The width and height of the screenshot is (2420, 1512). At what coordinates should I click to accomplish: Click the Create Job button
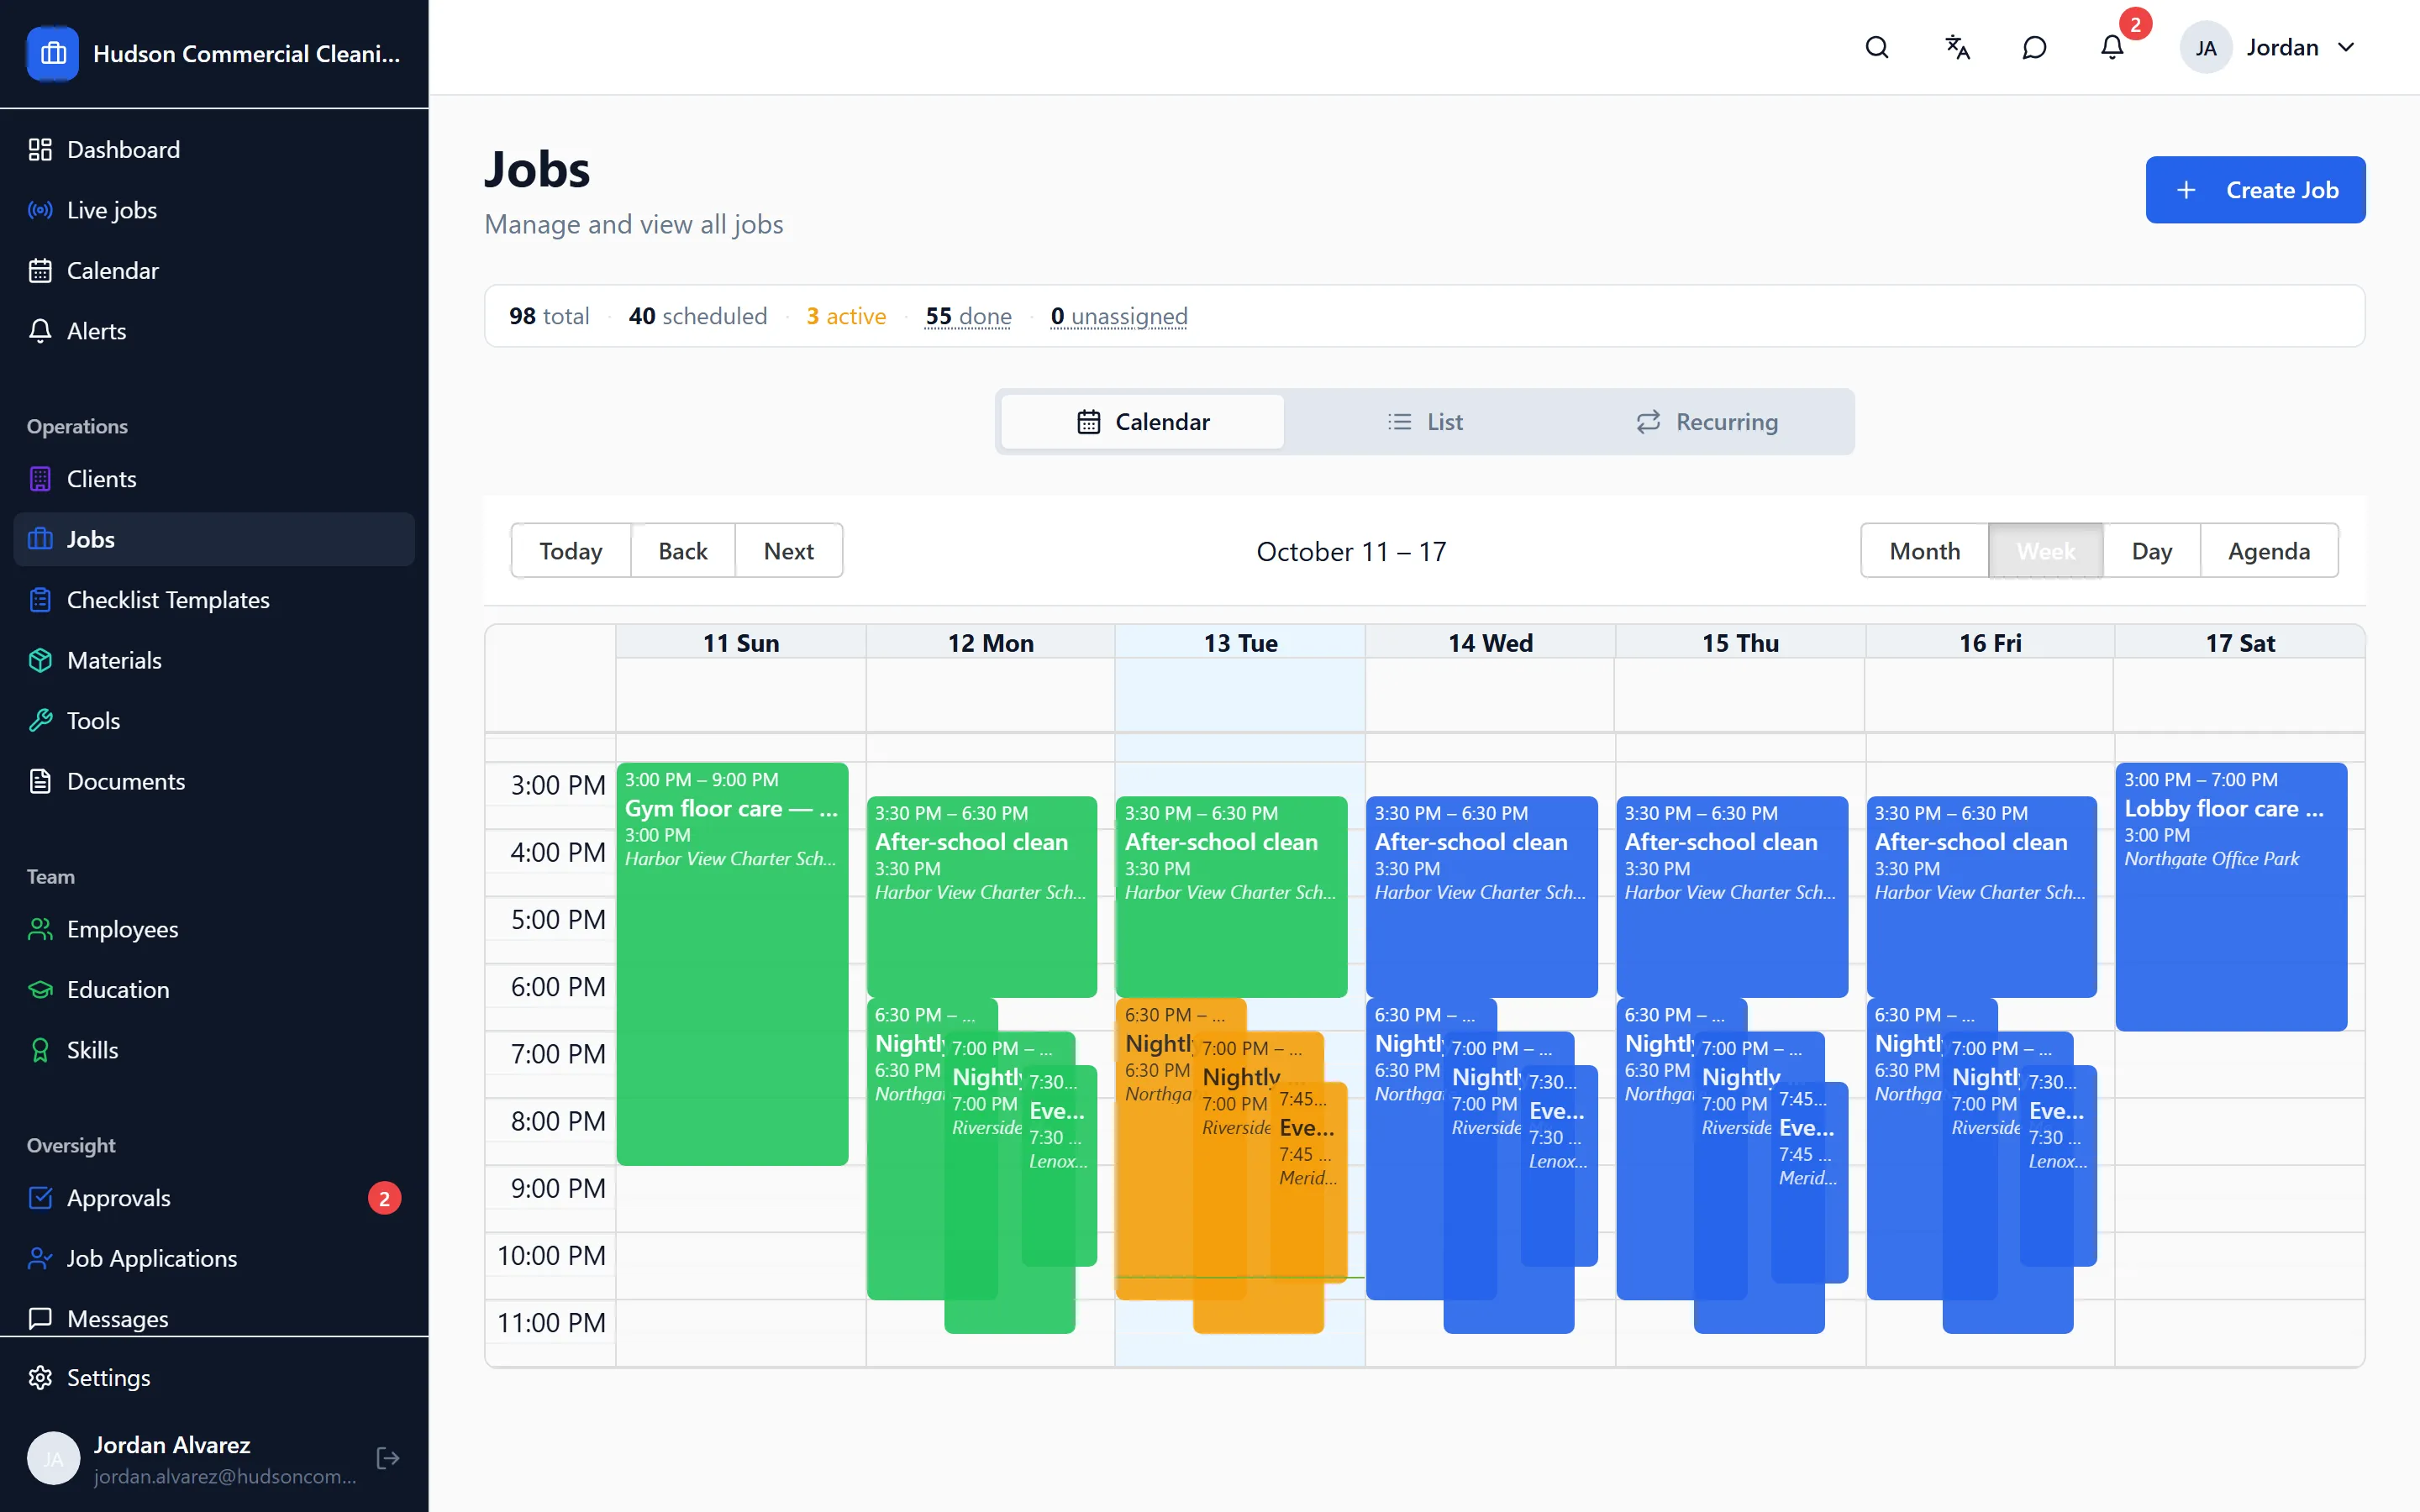[2255, 190]
